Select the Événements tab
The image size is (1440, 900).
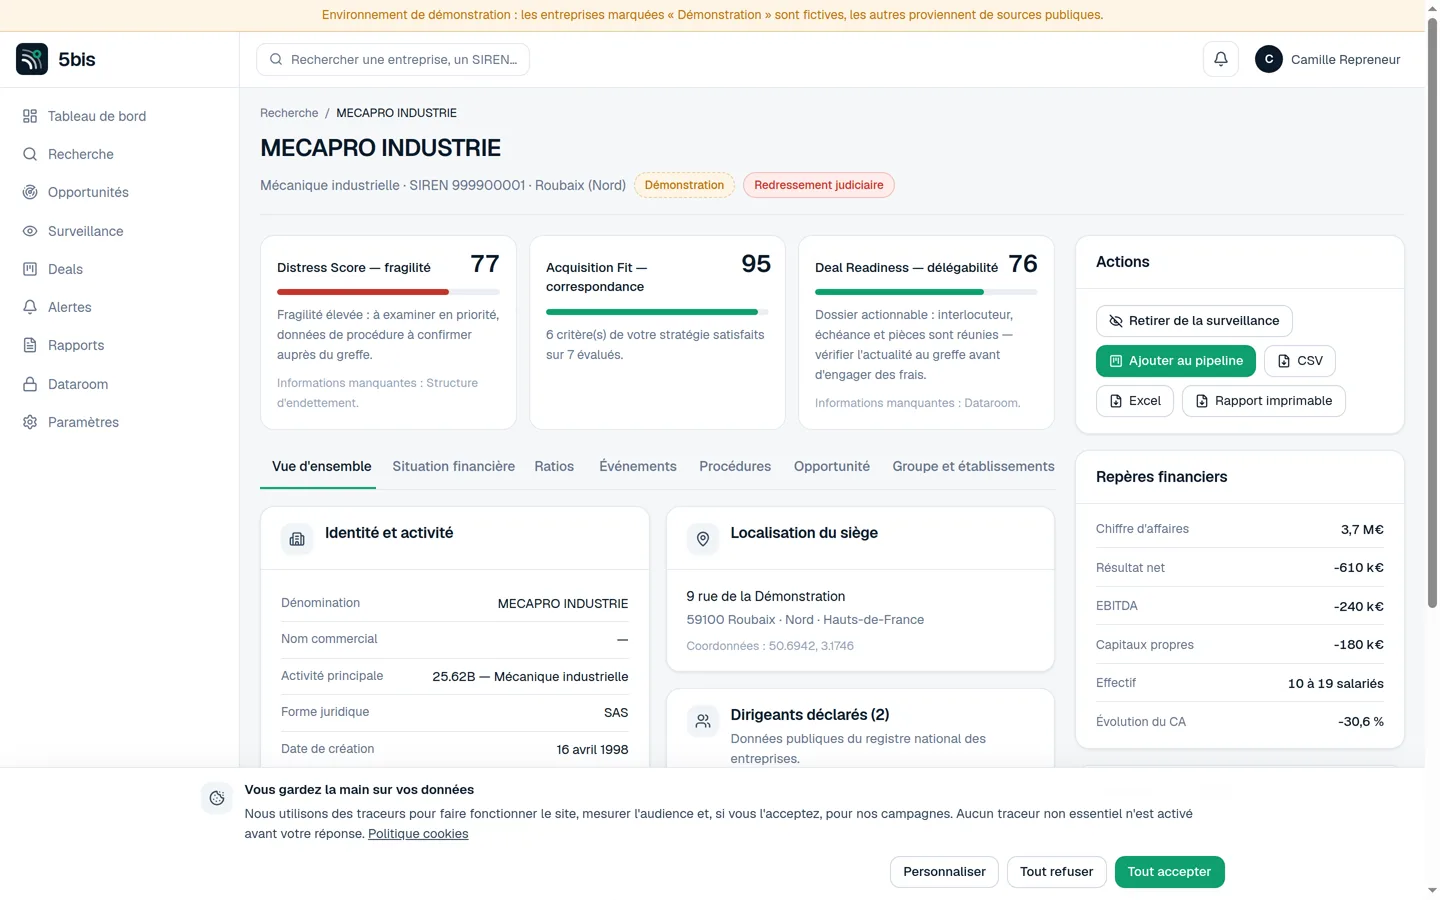click(x=638, y=466)
